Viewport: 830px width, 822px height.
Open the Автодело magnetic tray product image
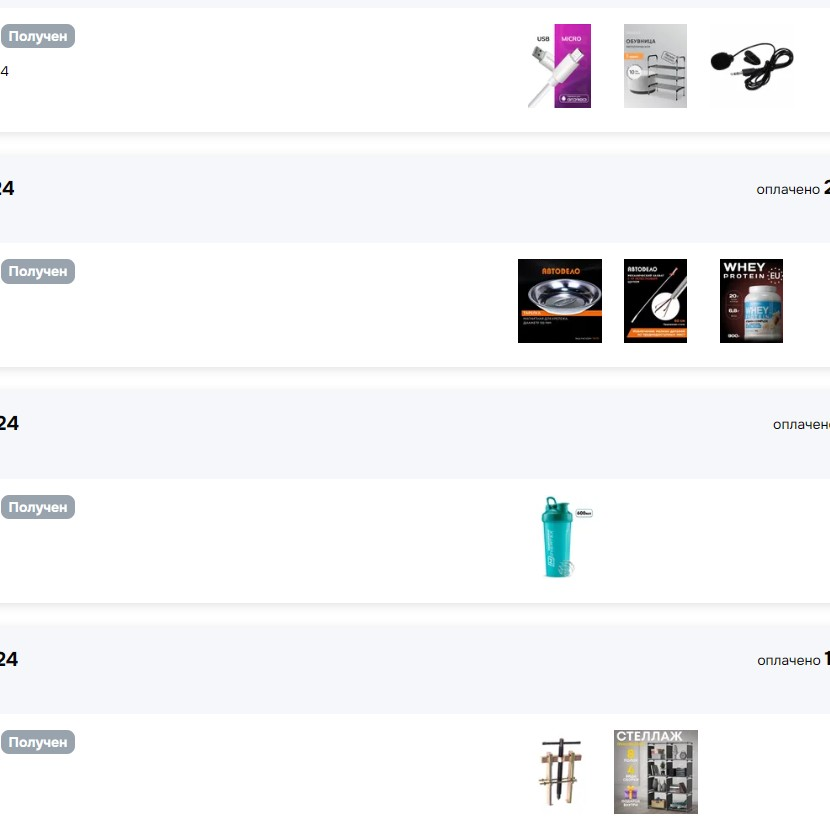click(560, 301)
